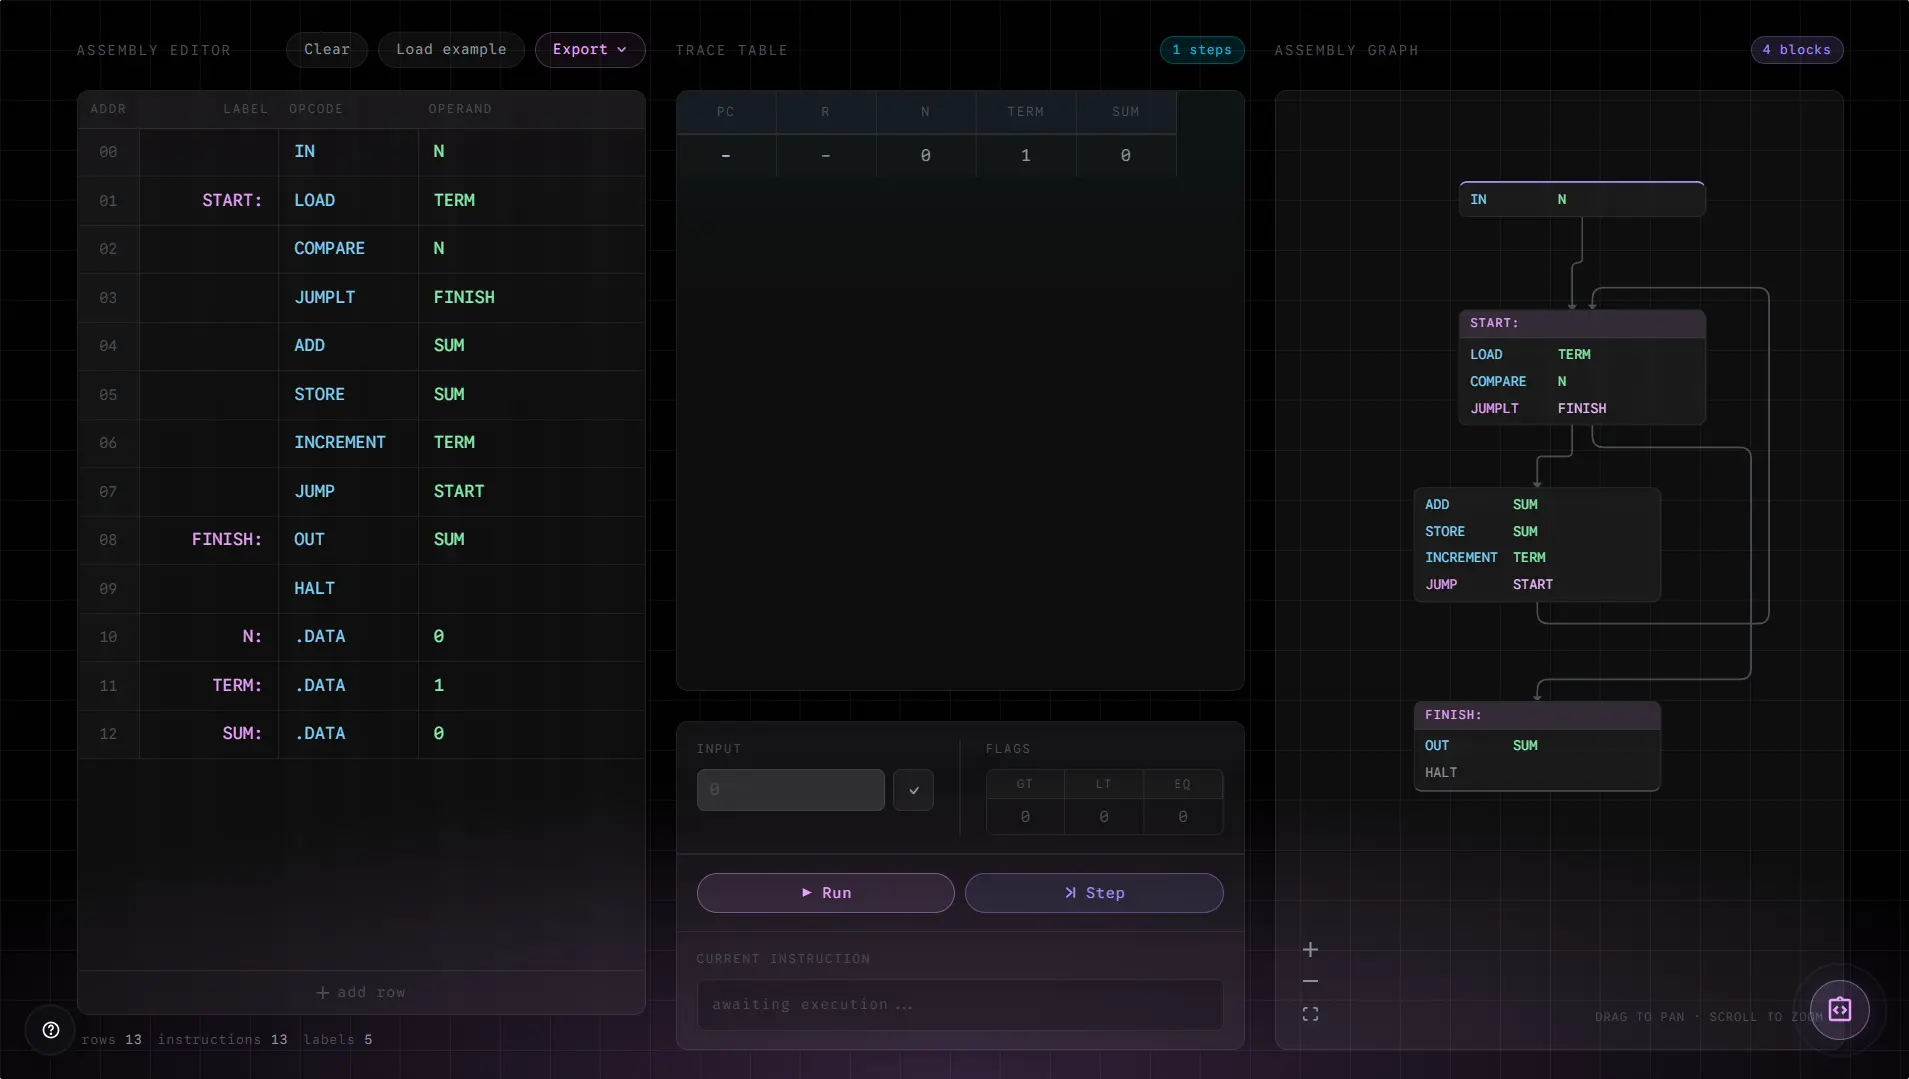Image resolution: width=1909 pixels, height=1079 pixels.
Task: Open the code snippet floating button
Action: 1840,1010
